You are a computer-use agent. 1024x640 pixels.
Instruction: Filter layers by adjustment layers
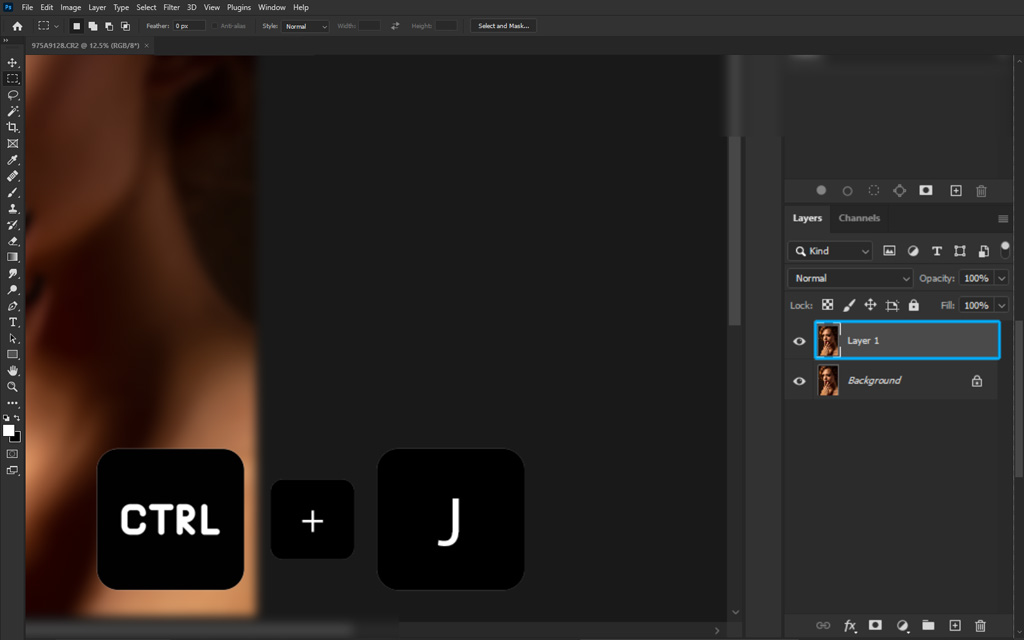tap(913, 251)
